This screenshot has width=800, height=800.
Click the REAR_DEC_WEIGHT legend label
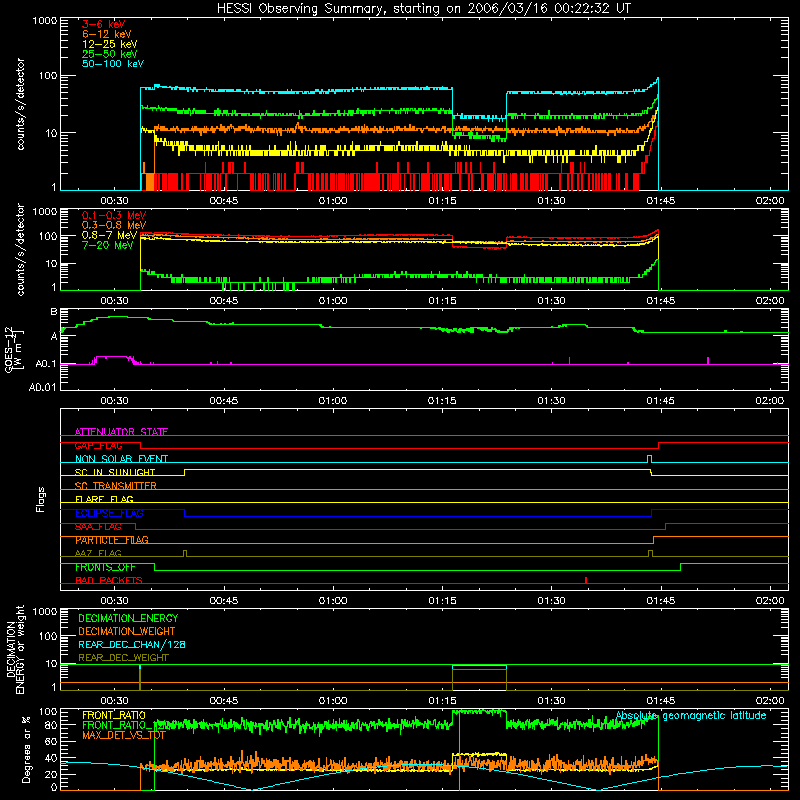123,658
